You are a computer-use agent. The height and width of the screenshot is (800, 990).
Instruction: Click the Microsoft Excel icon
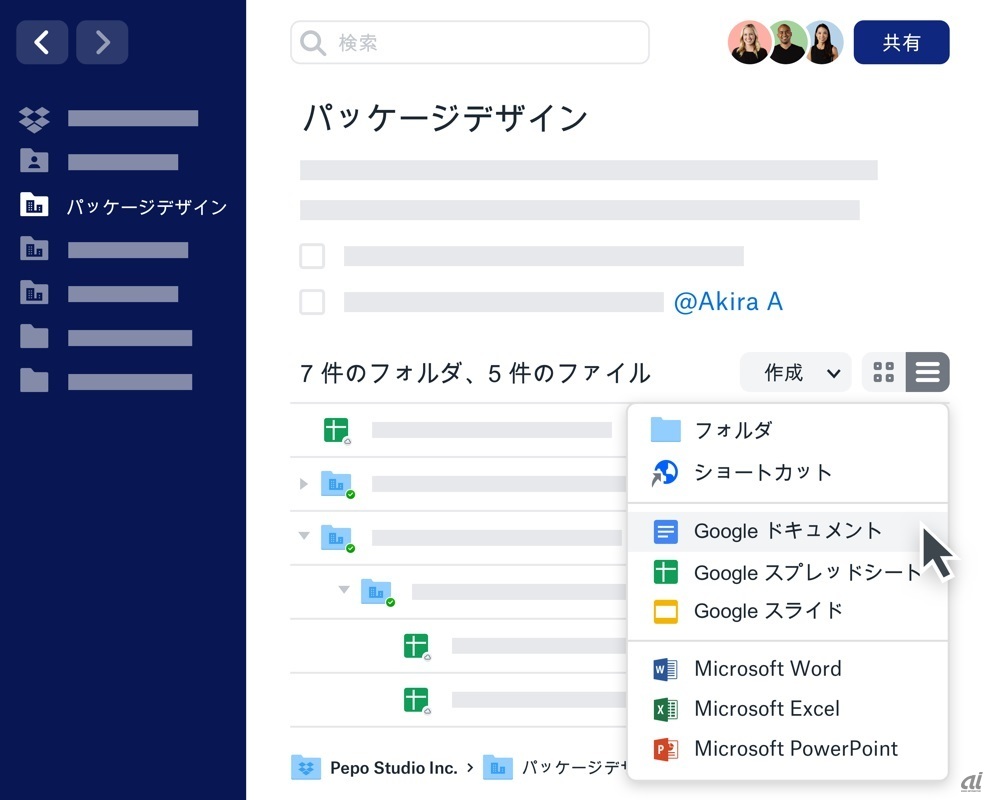click(665, 709)
